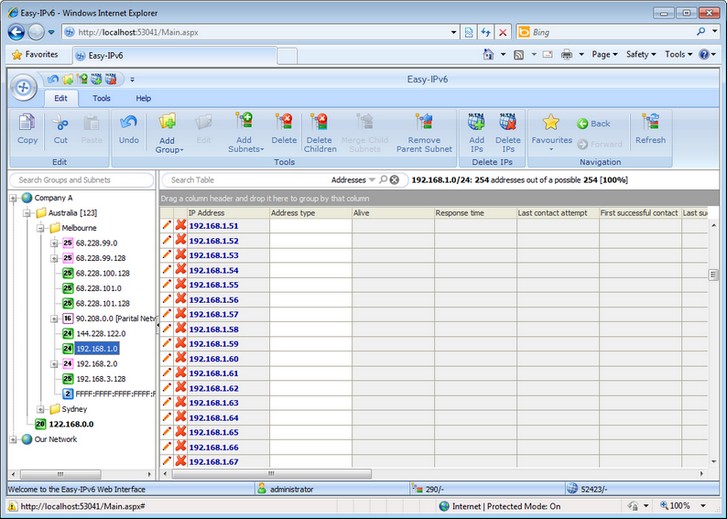Viewport: 727px width, 519px height.
Task: Click the Easy-IPv6 browser tab
Action: pos(175,56)
